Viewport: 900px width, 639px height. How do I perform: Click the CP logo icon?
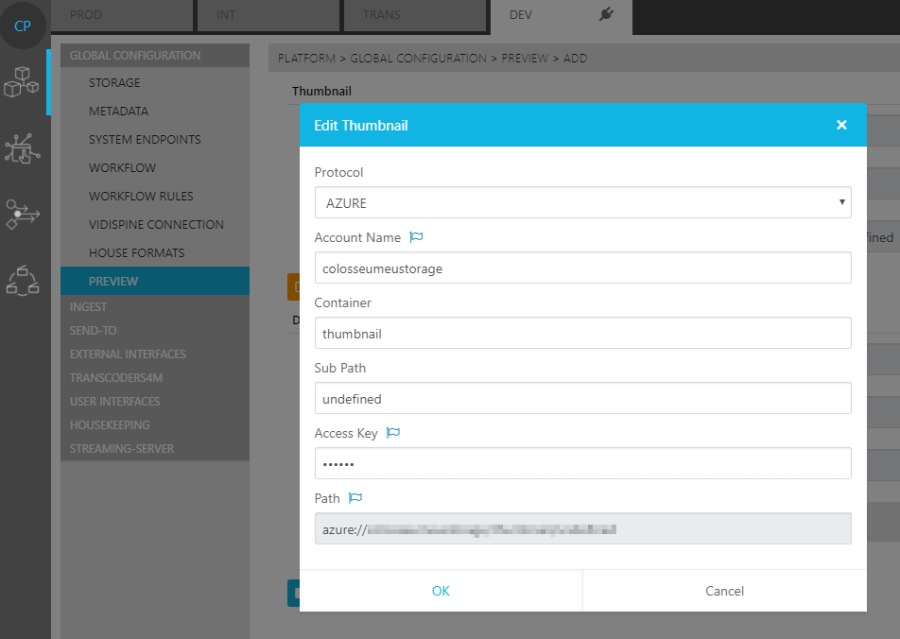tap(22, 26)
